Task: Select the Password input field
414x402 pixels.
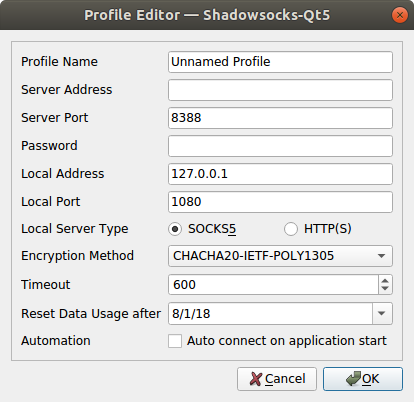Action: (x=280, y=146)
